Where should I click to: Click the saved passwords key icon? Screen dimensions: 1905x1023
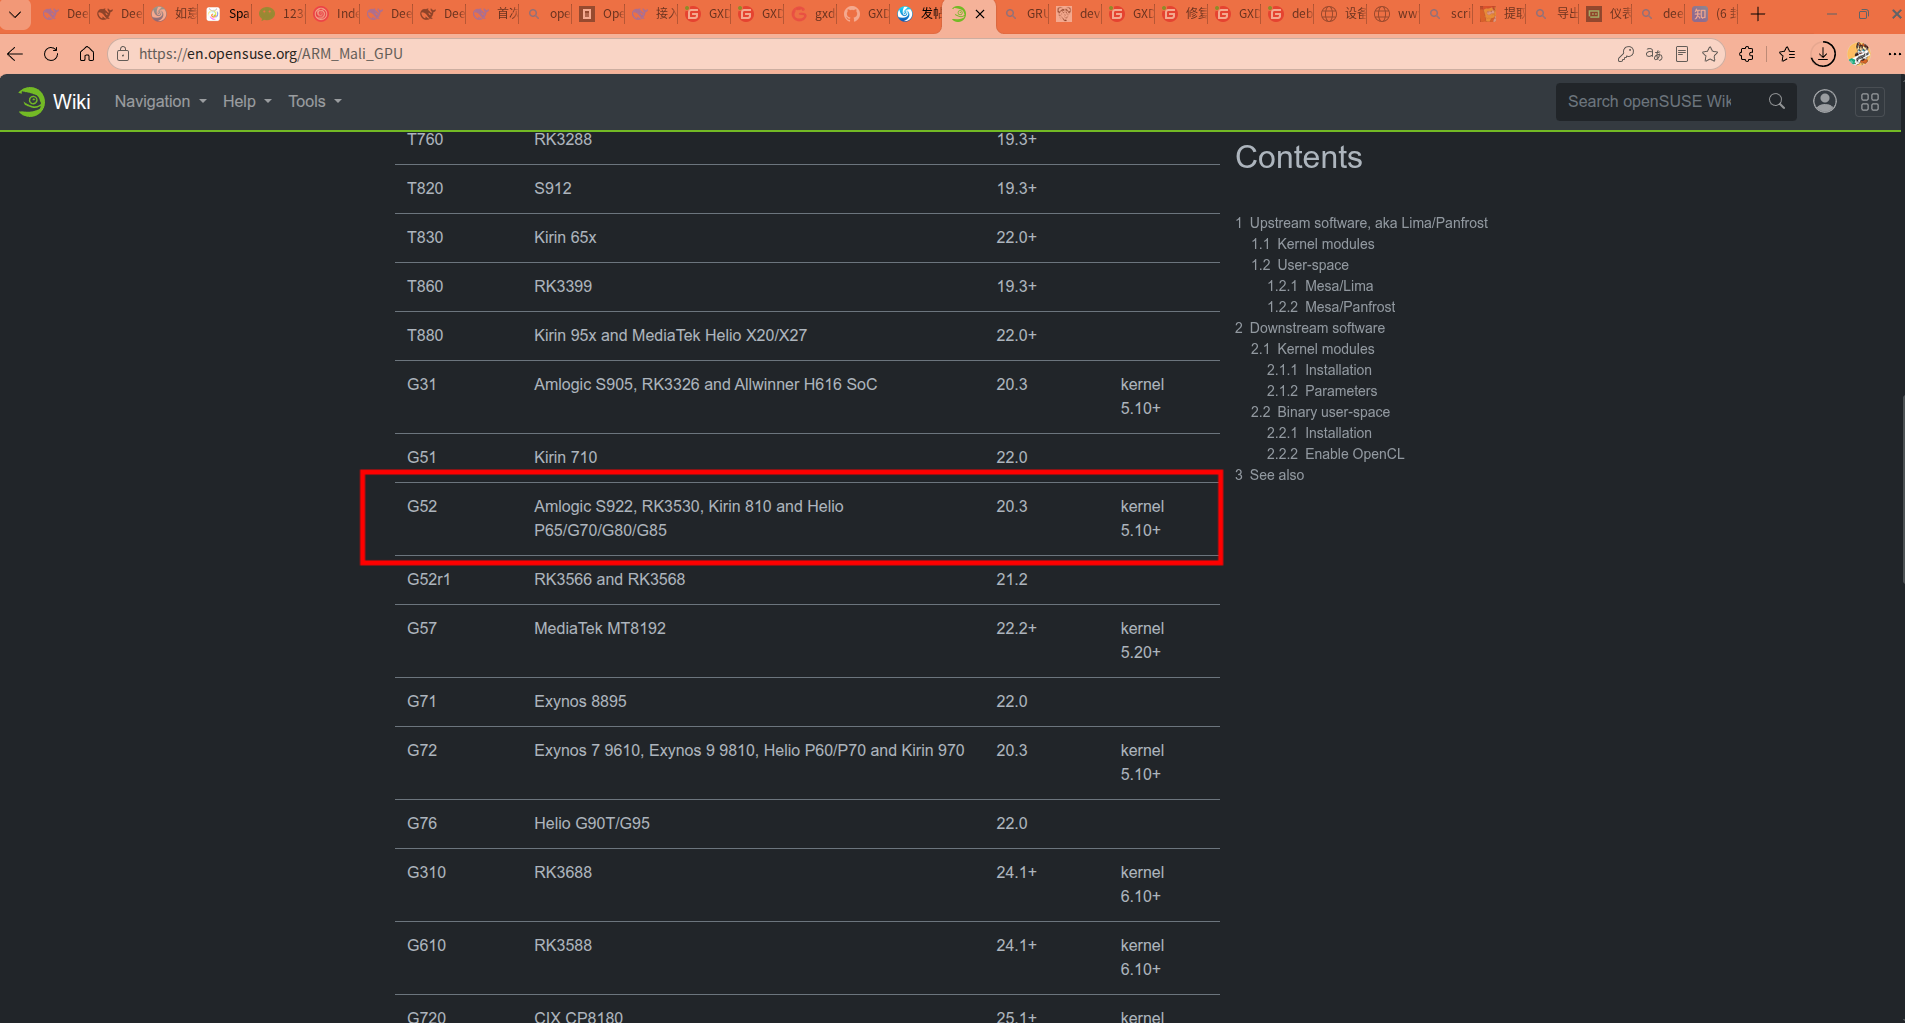1625,54
